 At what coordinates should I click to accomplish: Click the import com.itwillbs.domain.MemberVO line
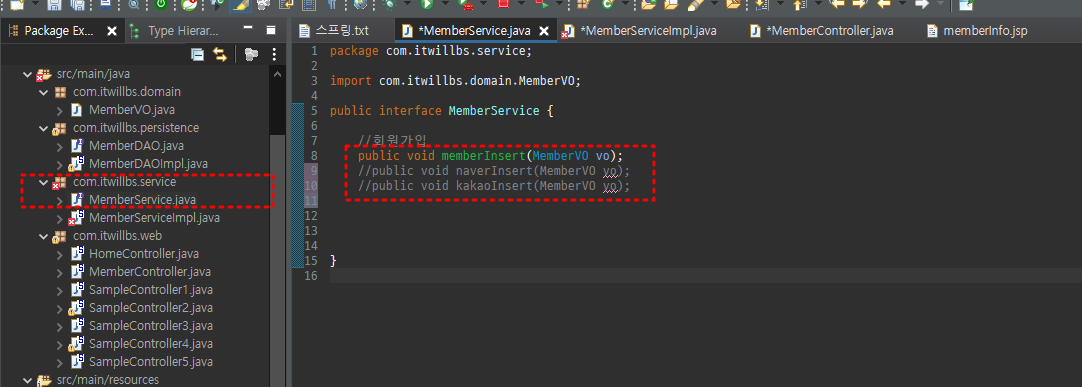pyautogui.click(x=456, y=81)
